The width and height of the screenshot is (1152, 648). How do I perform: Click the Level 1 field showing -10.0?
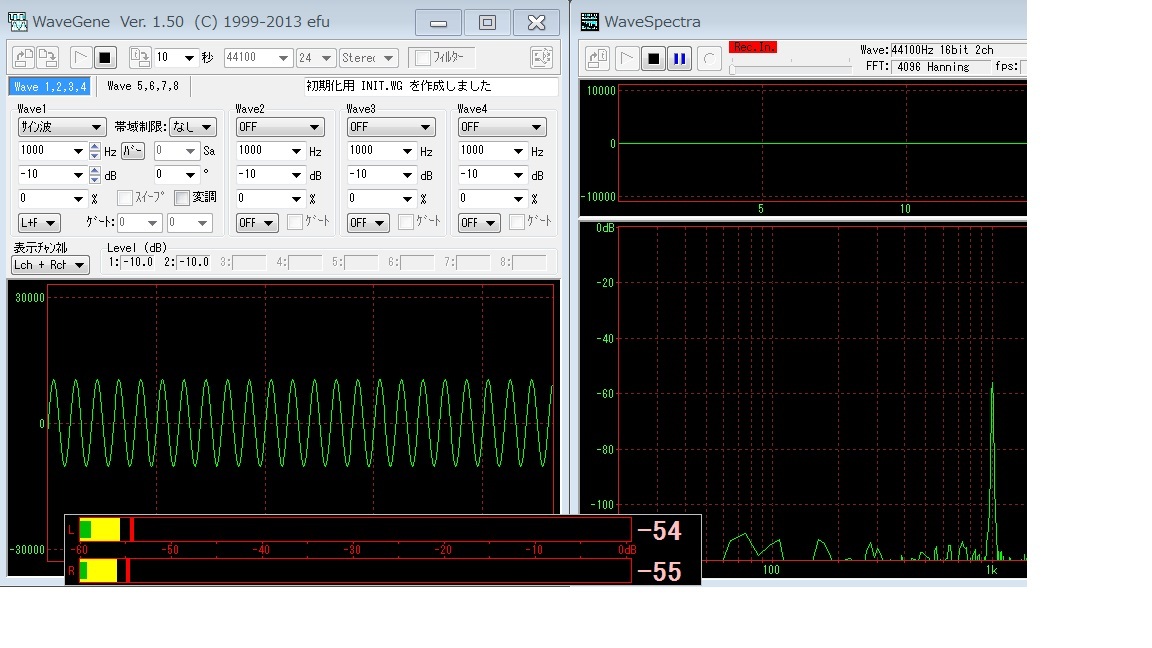[138, 262]
